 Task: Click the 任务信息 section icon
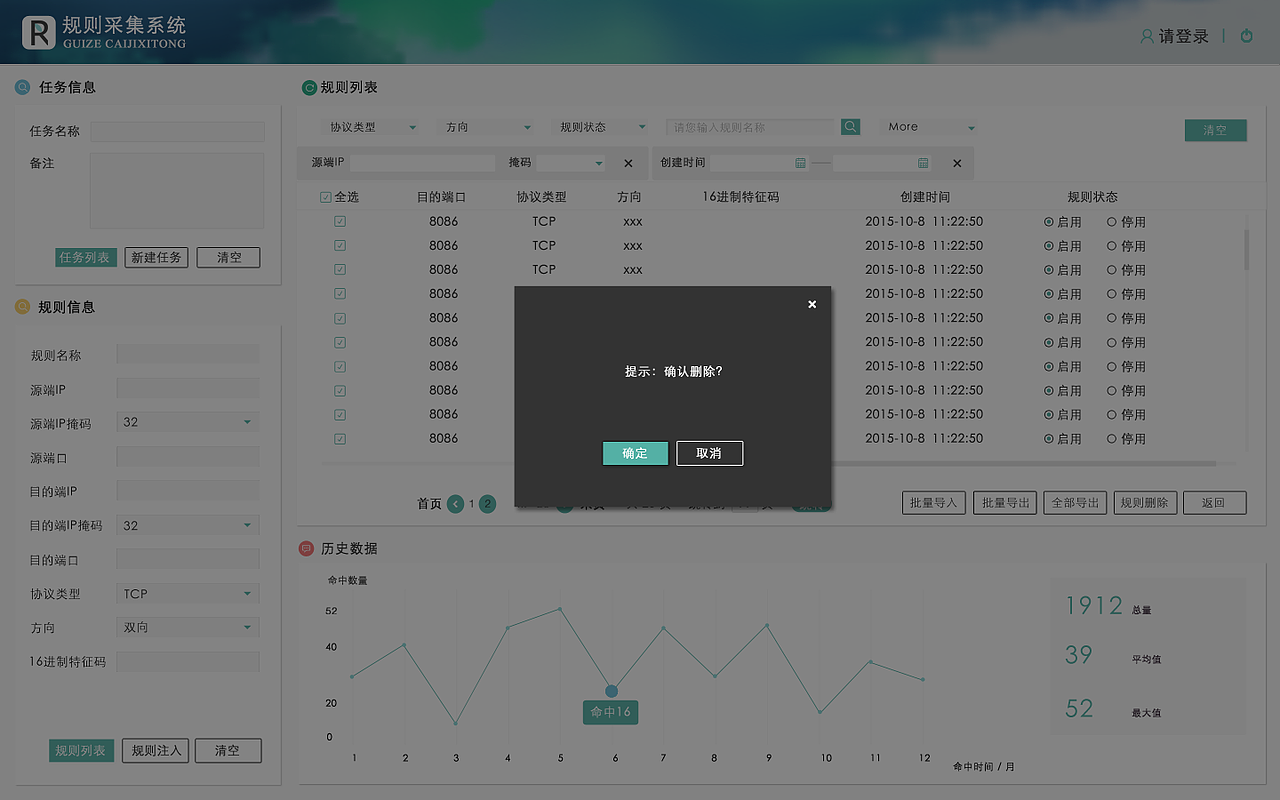pos(22,87)
